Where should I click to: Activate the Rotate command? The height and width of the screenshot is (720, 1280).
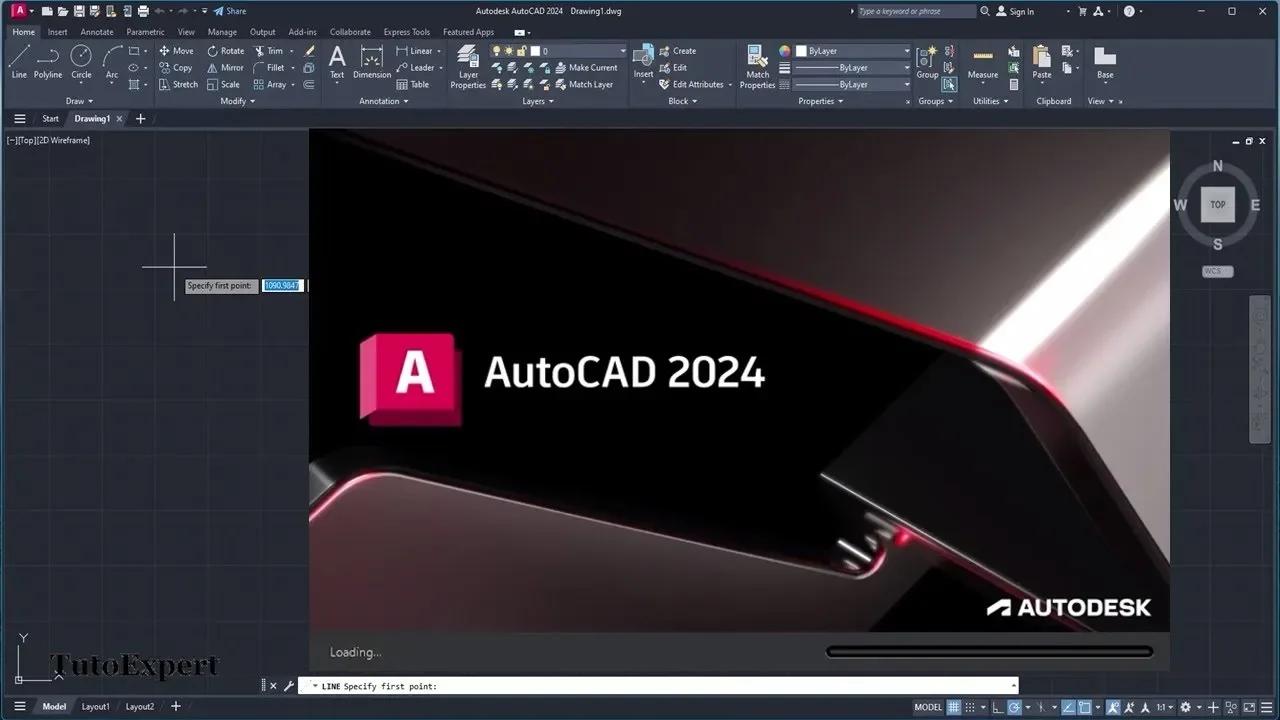point(225,51)
